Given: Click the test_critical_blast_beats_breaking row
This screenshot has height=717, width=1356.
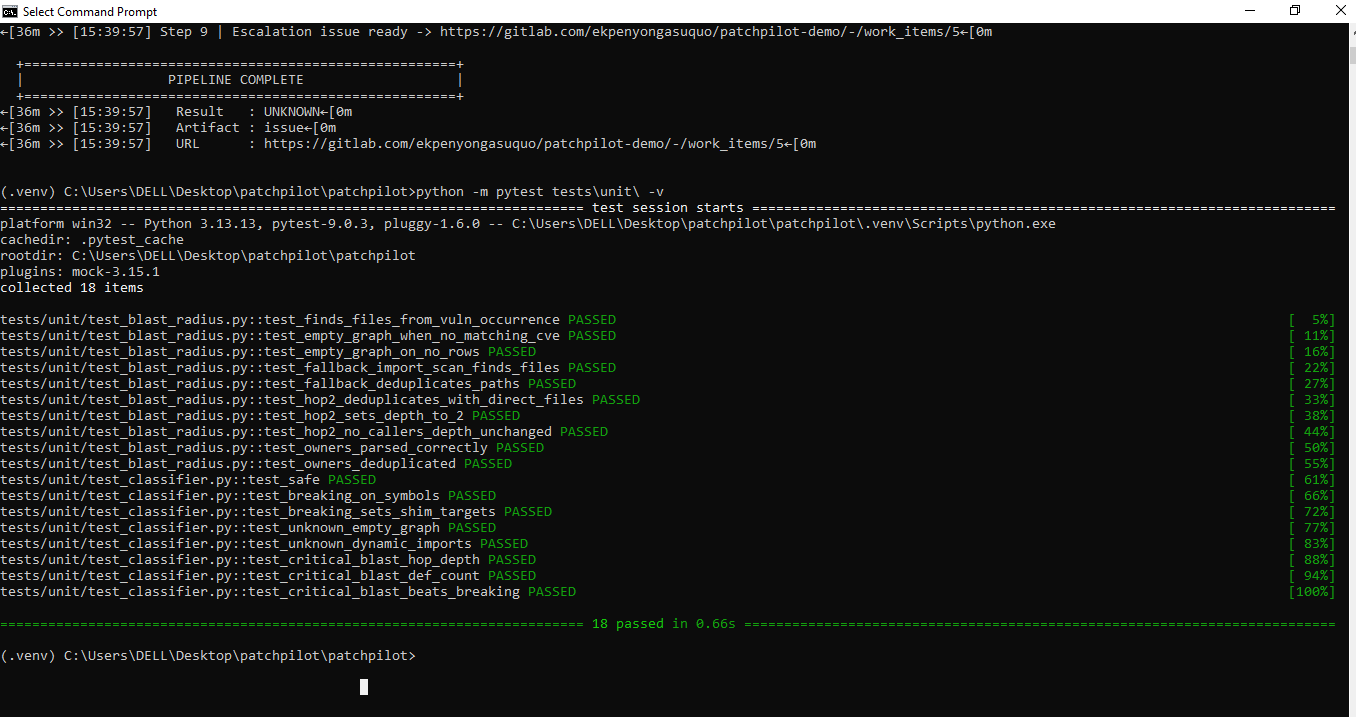Looking at the screenshot, I should click(668, 592).
